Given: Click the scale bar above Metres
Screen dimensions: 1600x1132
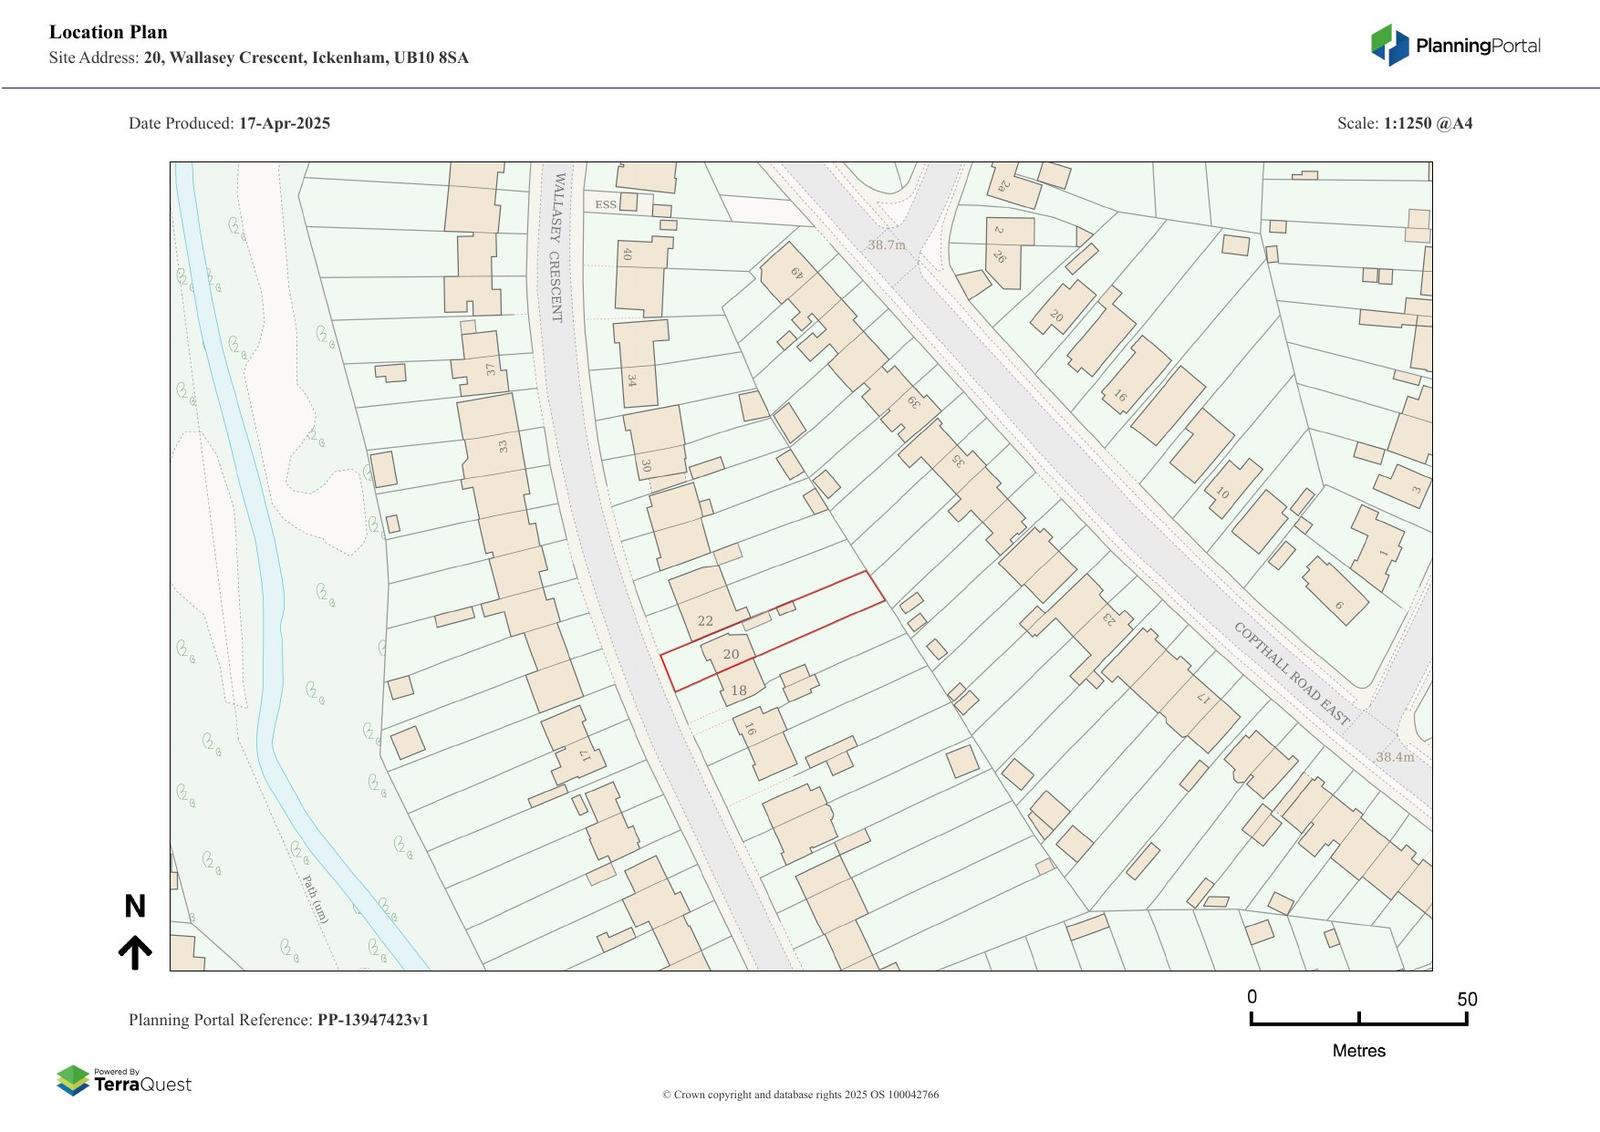Looking at the screenshot, I should pyautogui.click(x=1358, y=1019).
